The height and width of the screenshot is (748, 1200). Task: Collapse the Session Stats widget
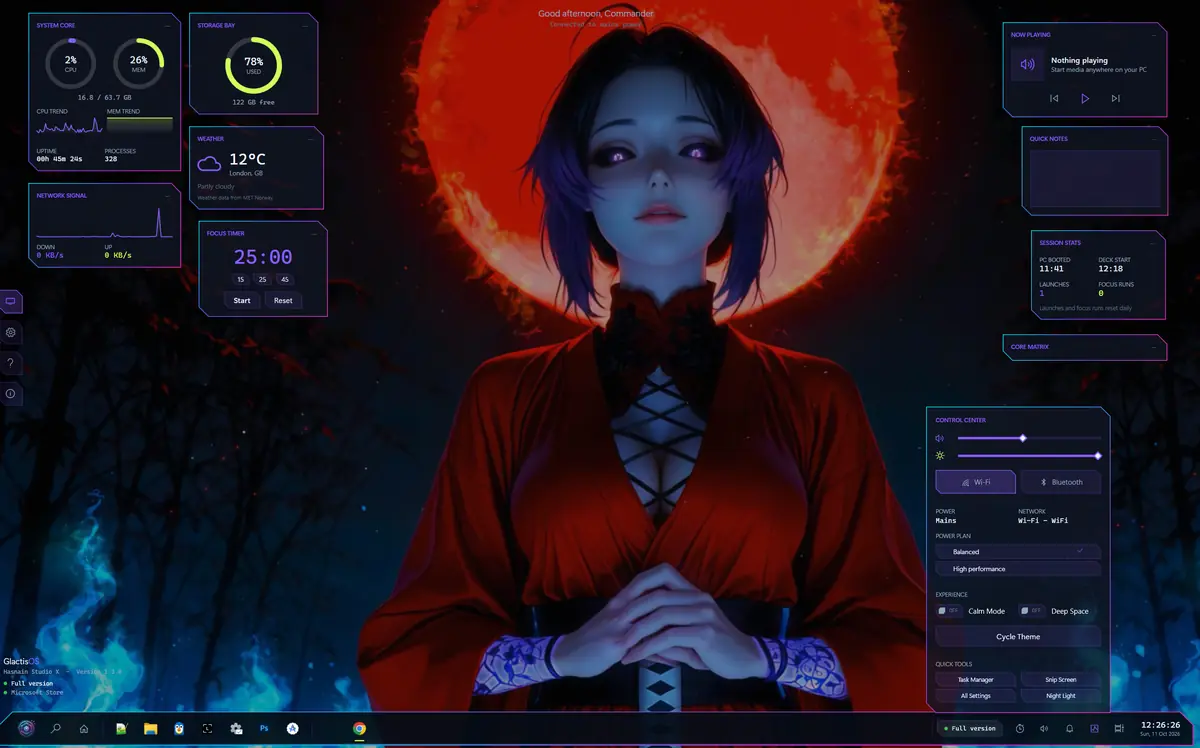(x=1153, y=243)
